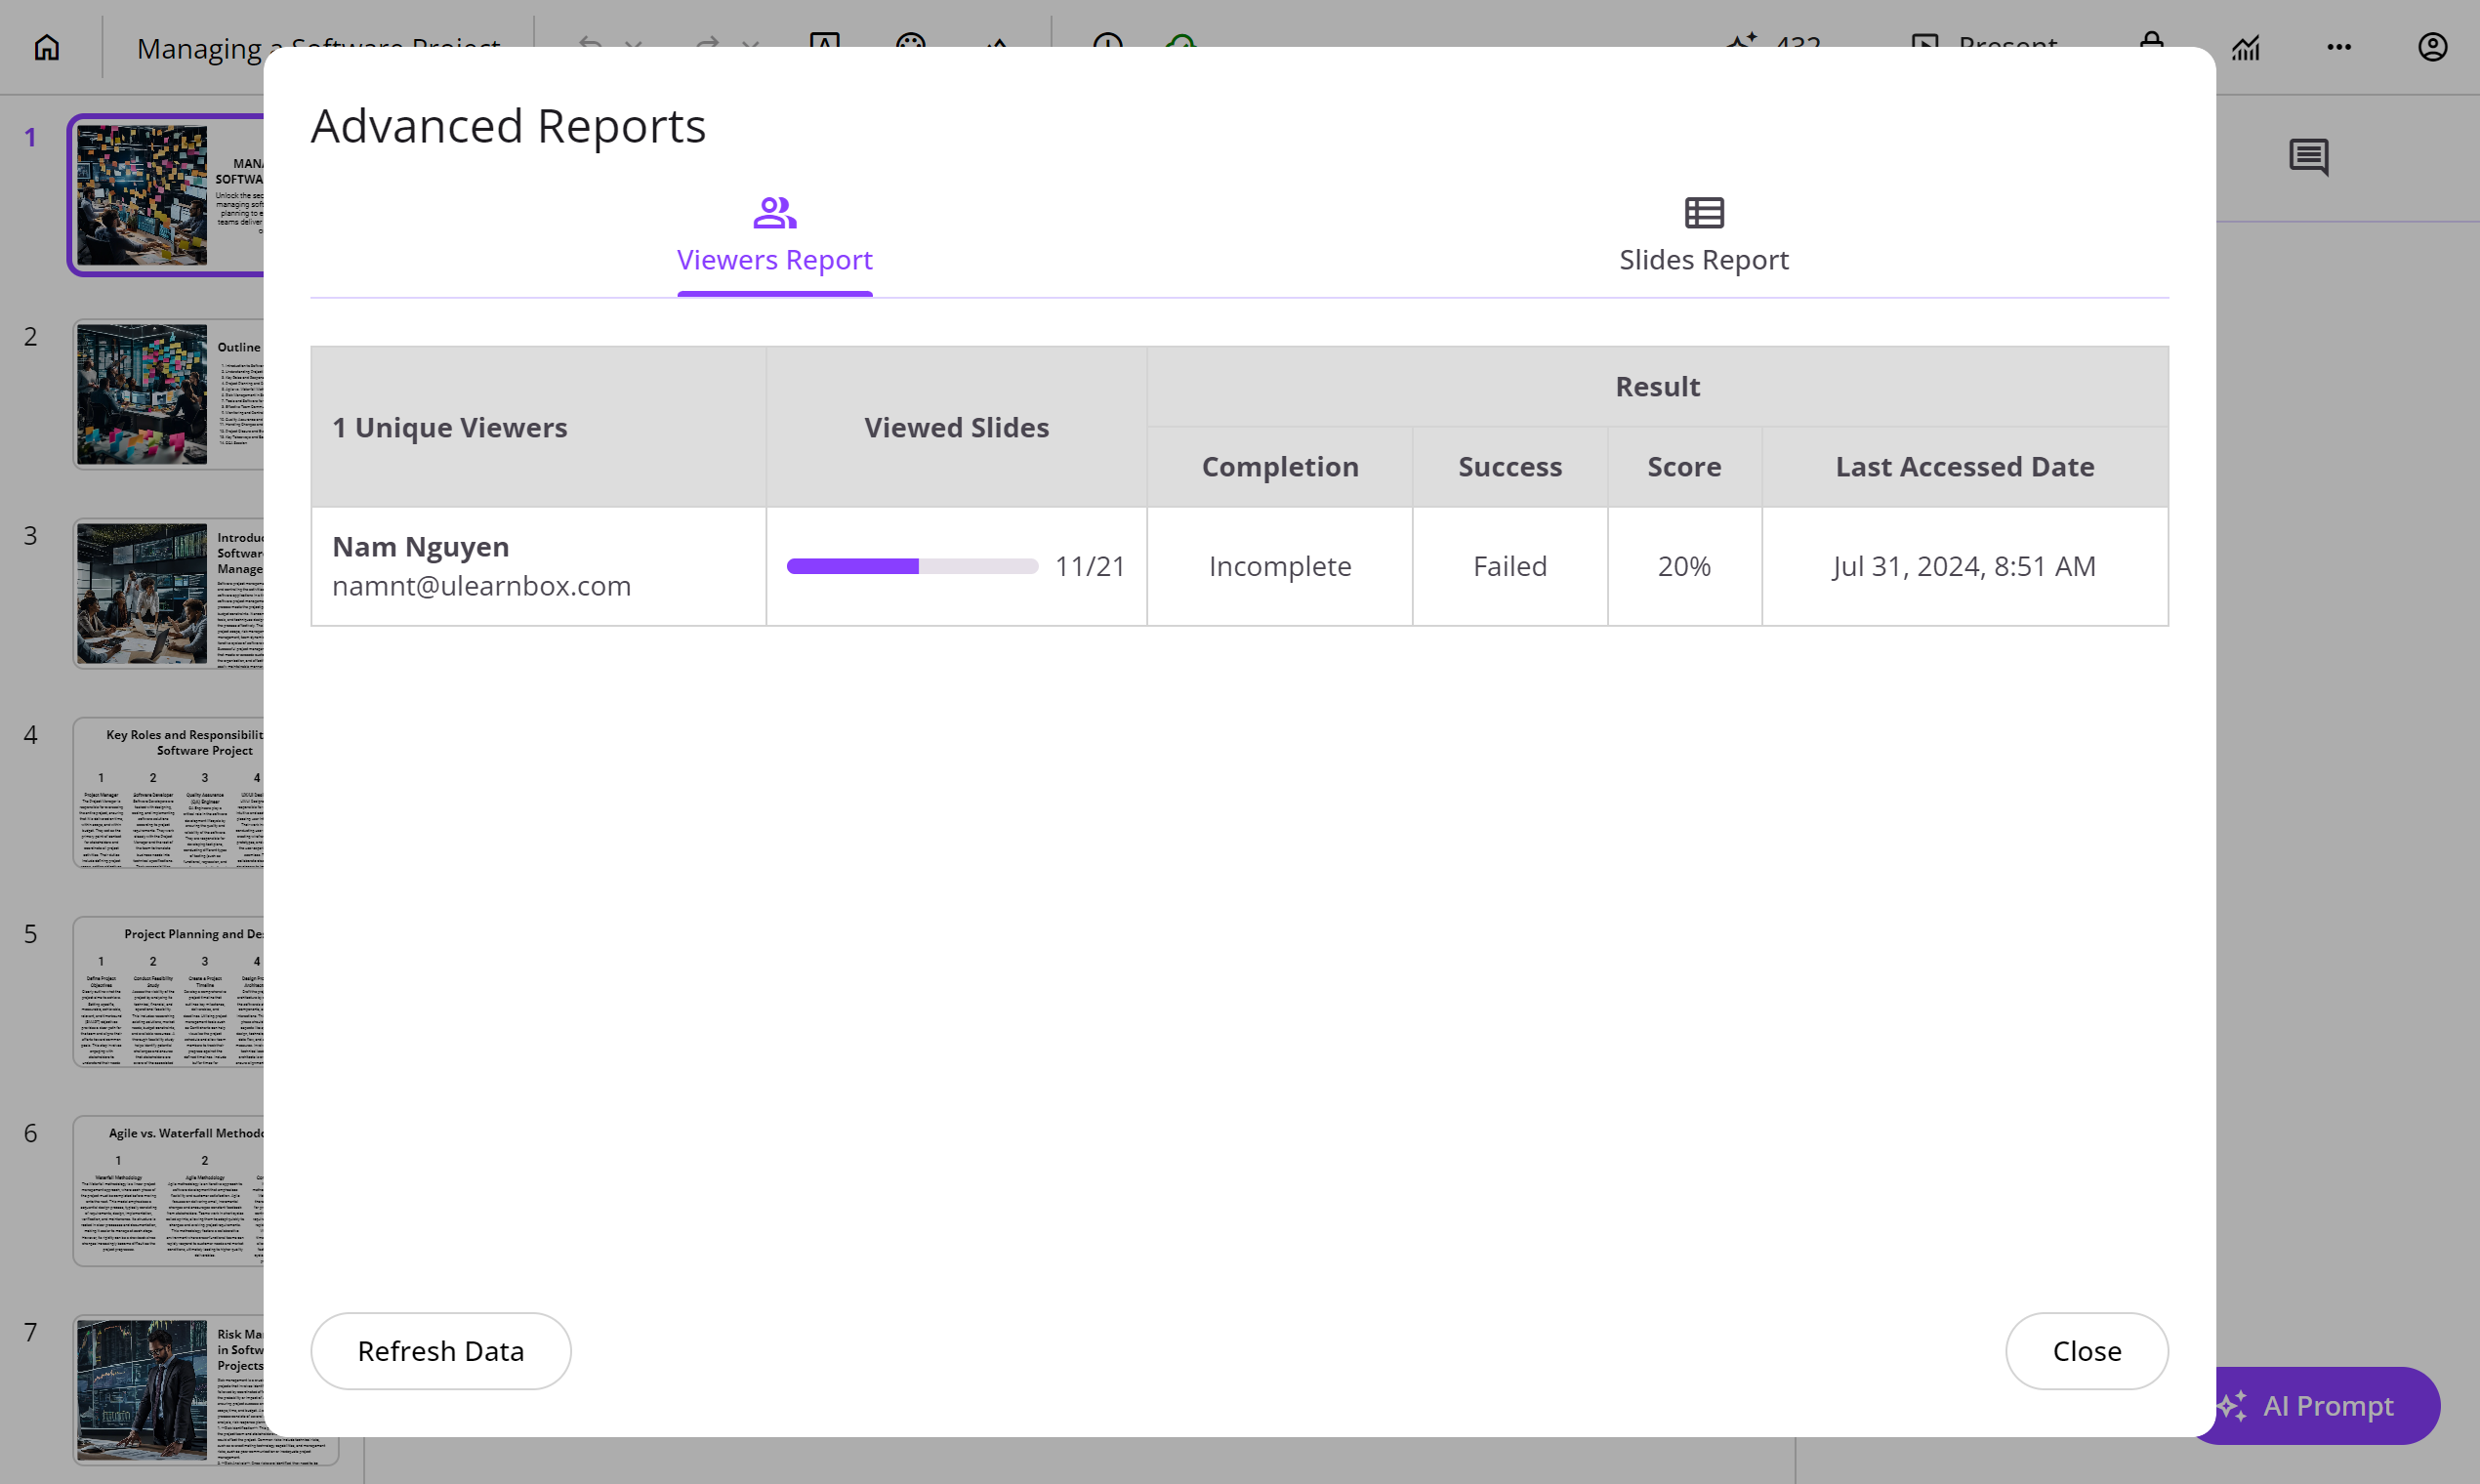Open the analytics chart icon in toolbar
The image size is (2480, 1484).
pos(2245,46)
